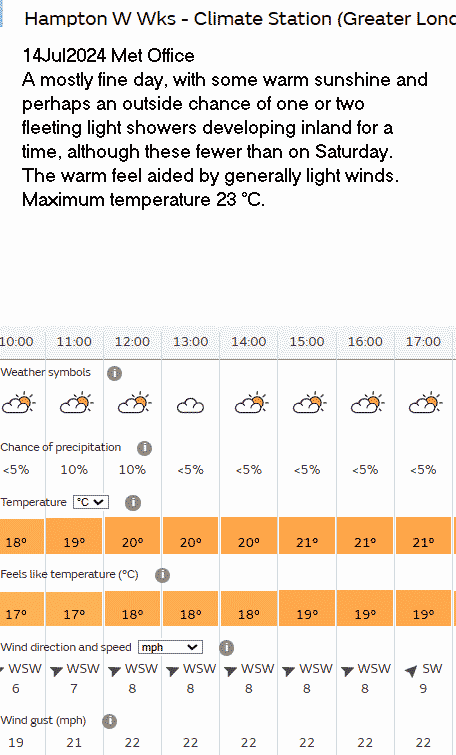Select the 11:00 hour column header
Viewport: 456px width, 755px height.
pos(74,342)
